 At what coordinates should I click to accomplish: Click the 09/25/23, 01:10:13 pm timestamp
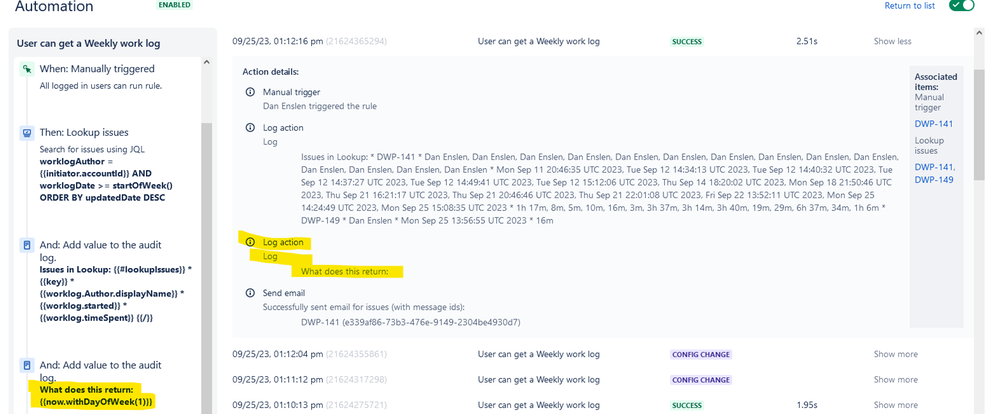278,405
